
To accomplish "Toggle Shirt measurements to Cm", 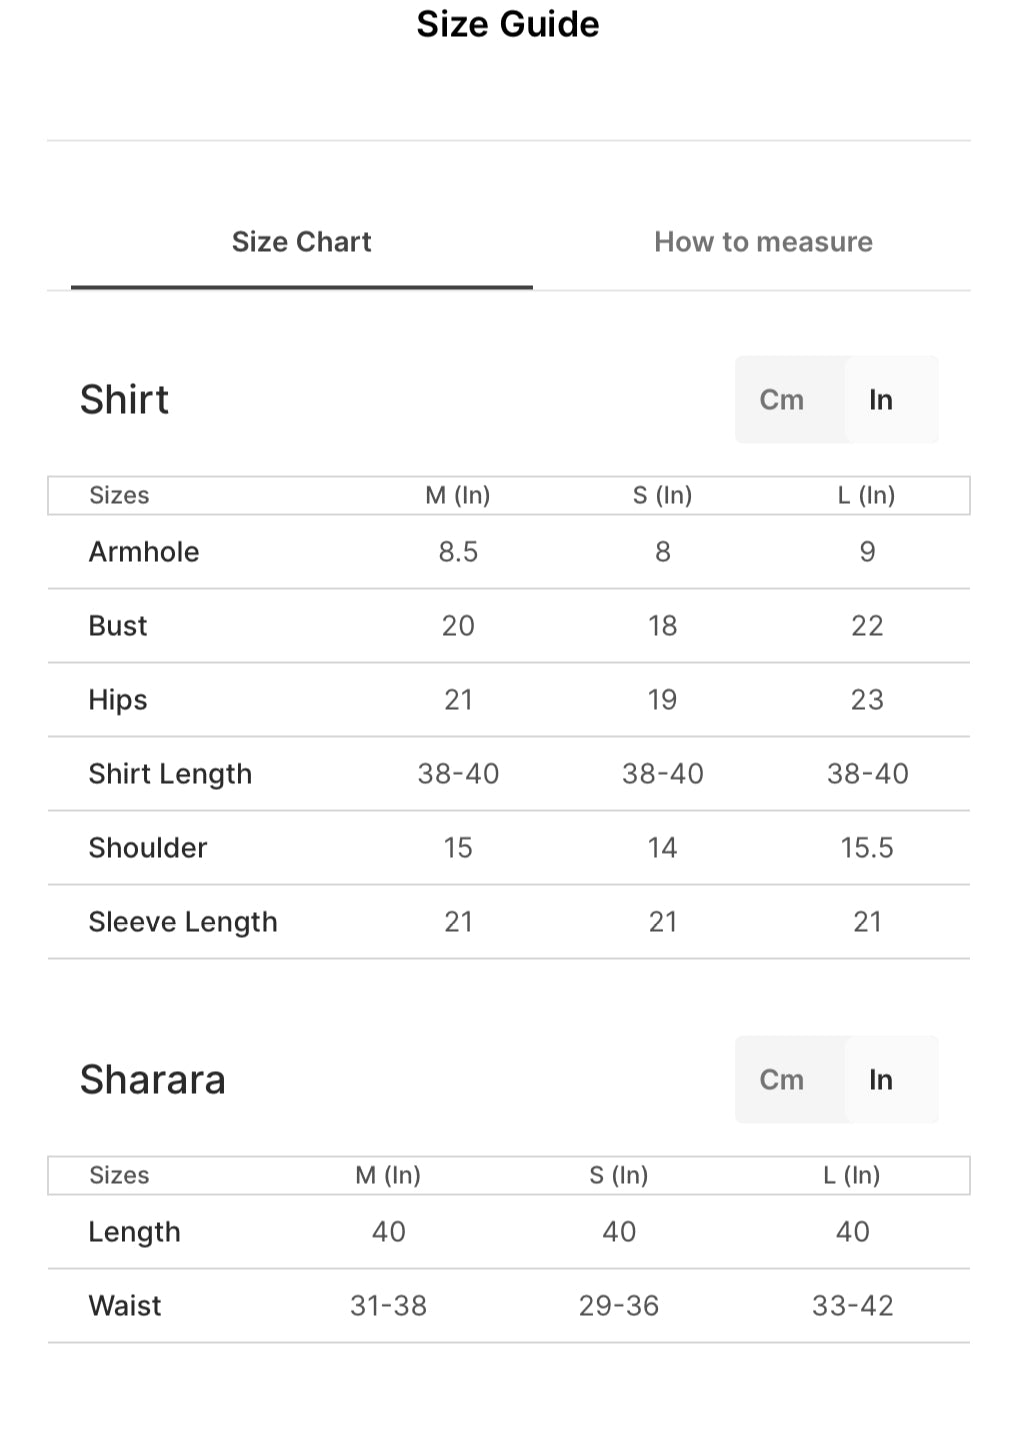I will click(781, 400).
